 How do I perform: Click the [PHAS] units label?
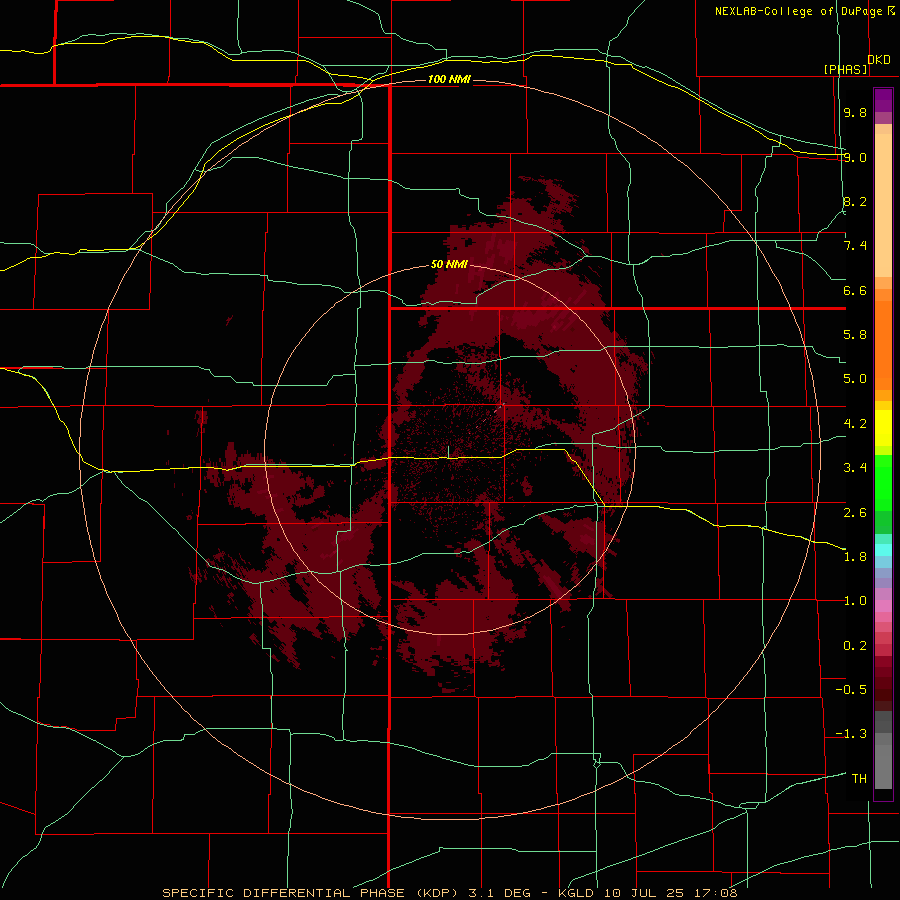tap(845, 69)
